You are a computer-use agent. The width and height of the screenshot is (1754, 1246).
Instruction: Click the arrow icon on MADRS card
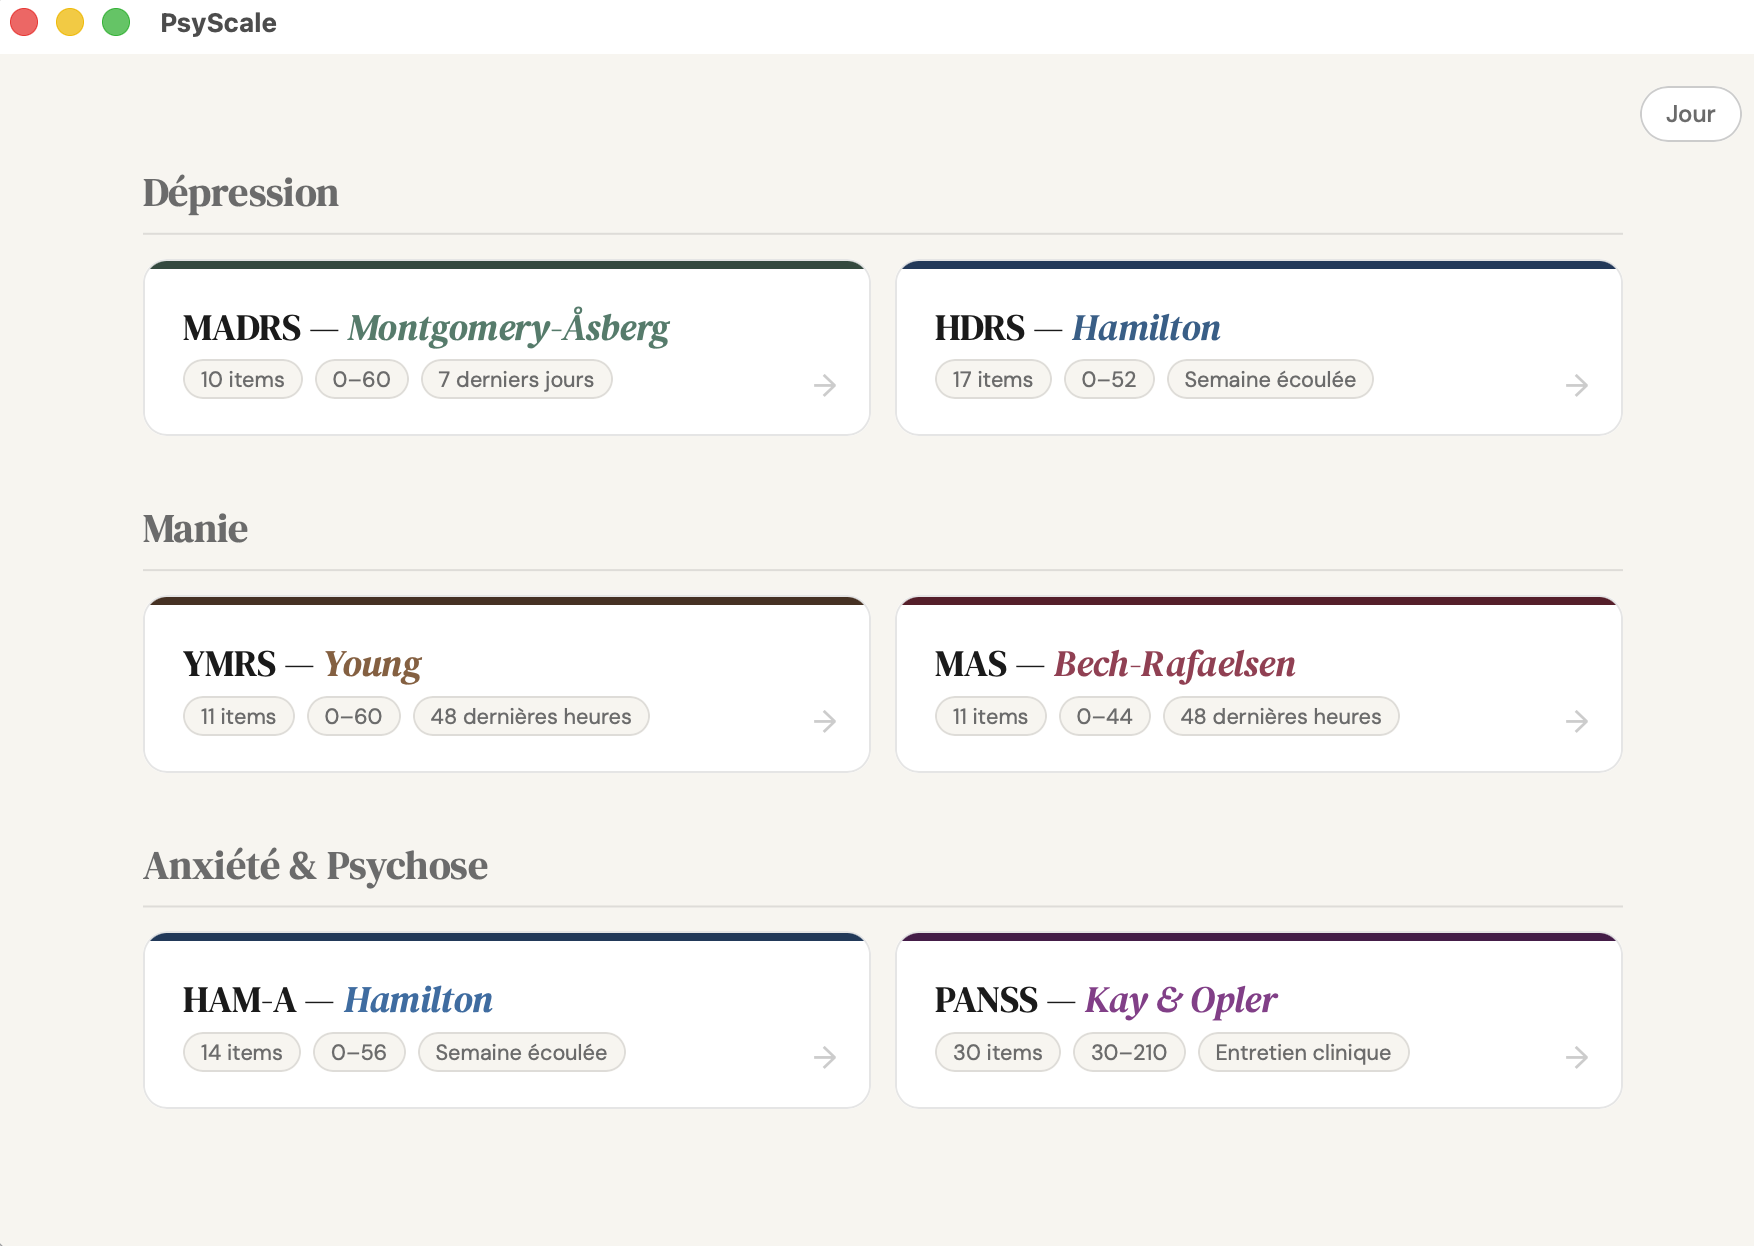(825, 385)
